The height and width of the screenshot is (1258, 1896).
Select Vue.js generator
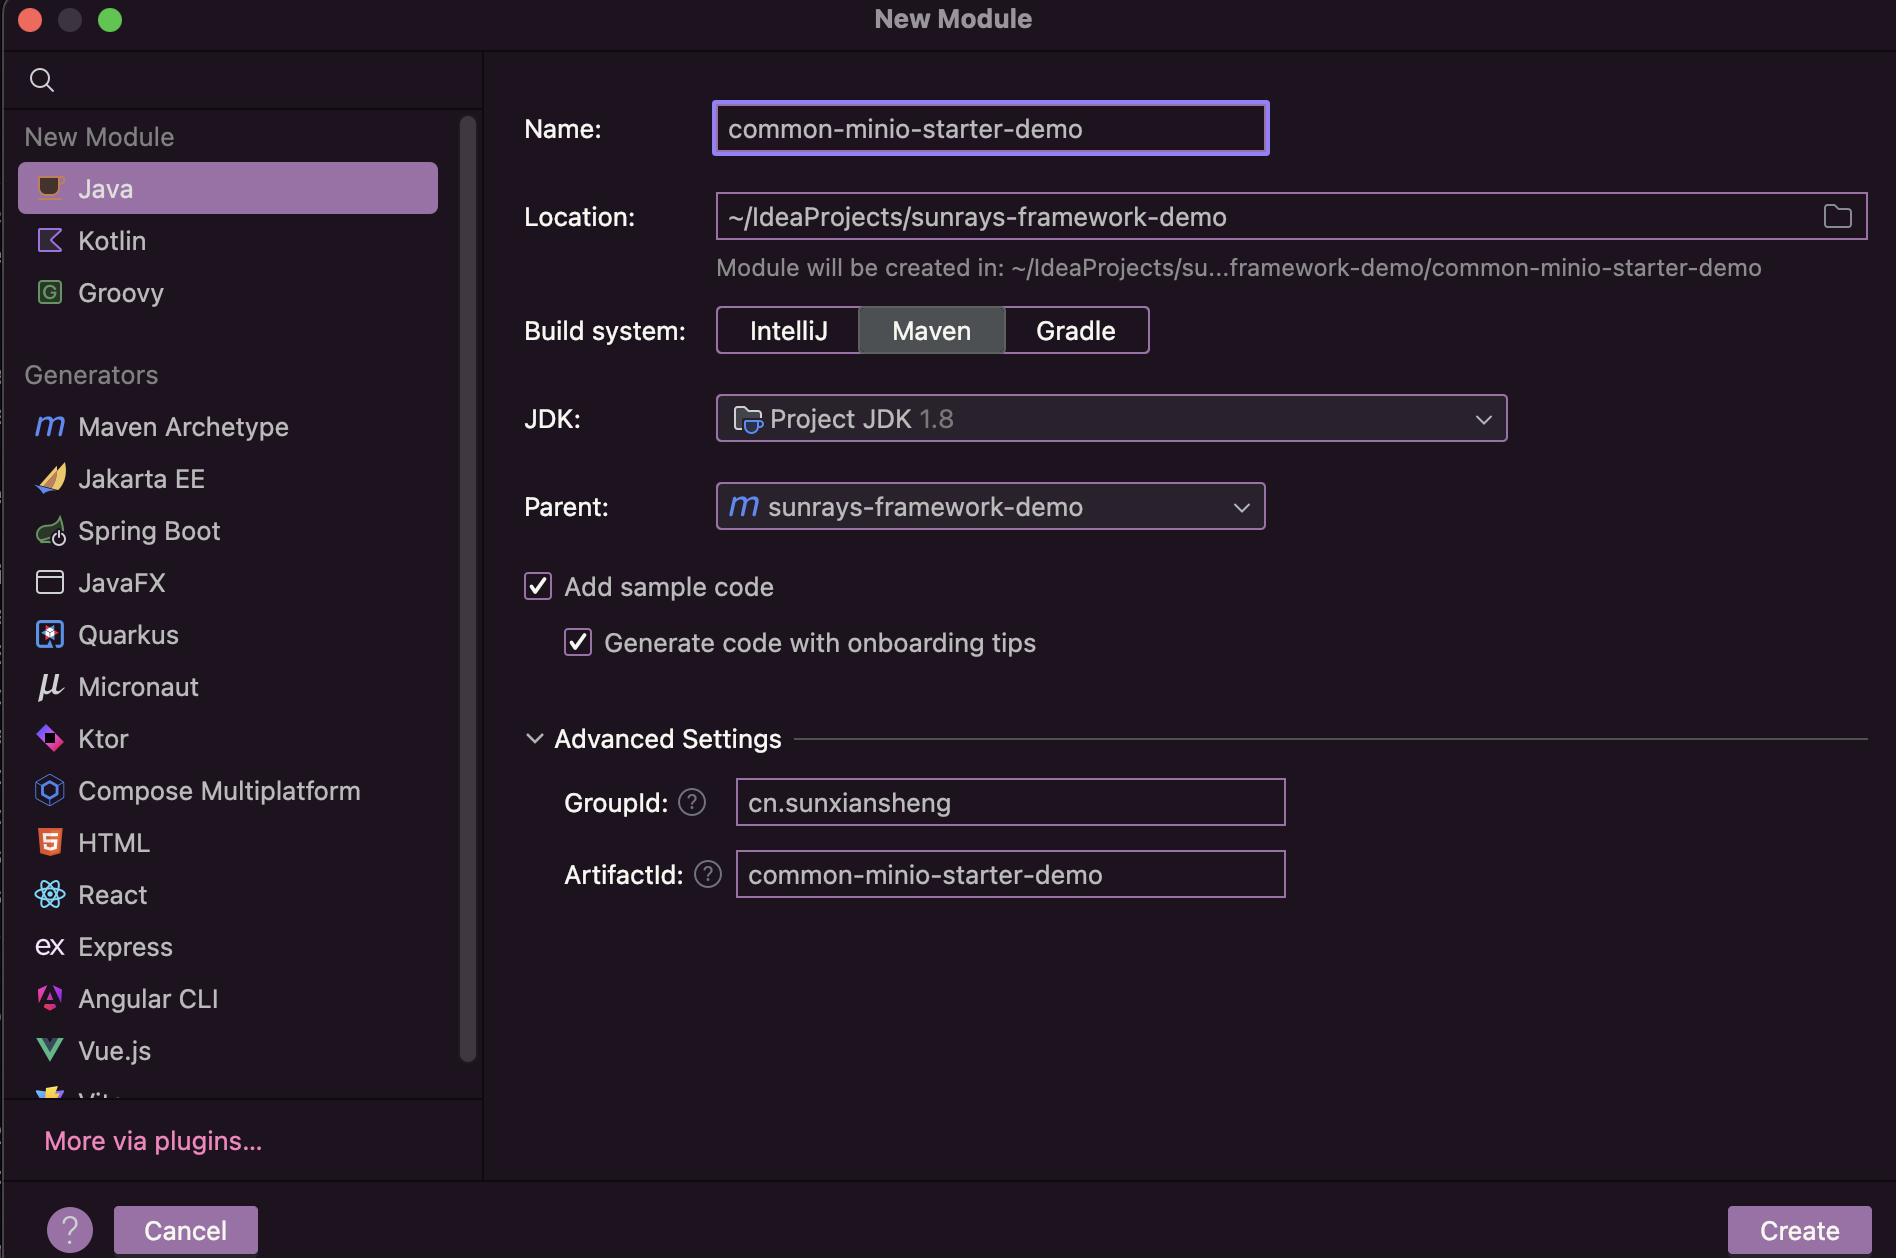pyautogui.click(x=228, y=1050)
